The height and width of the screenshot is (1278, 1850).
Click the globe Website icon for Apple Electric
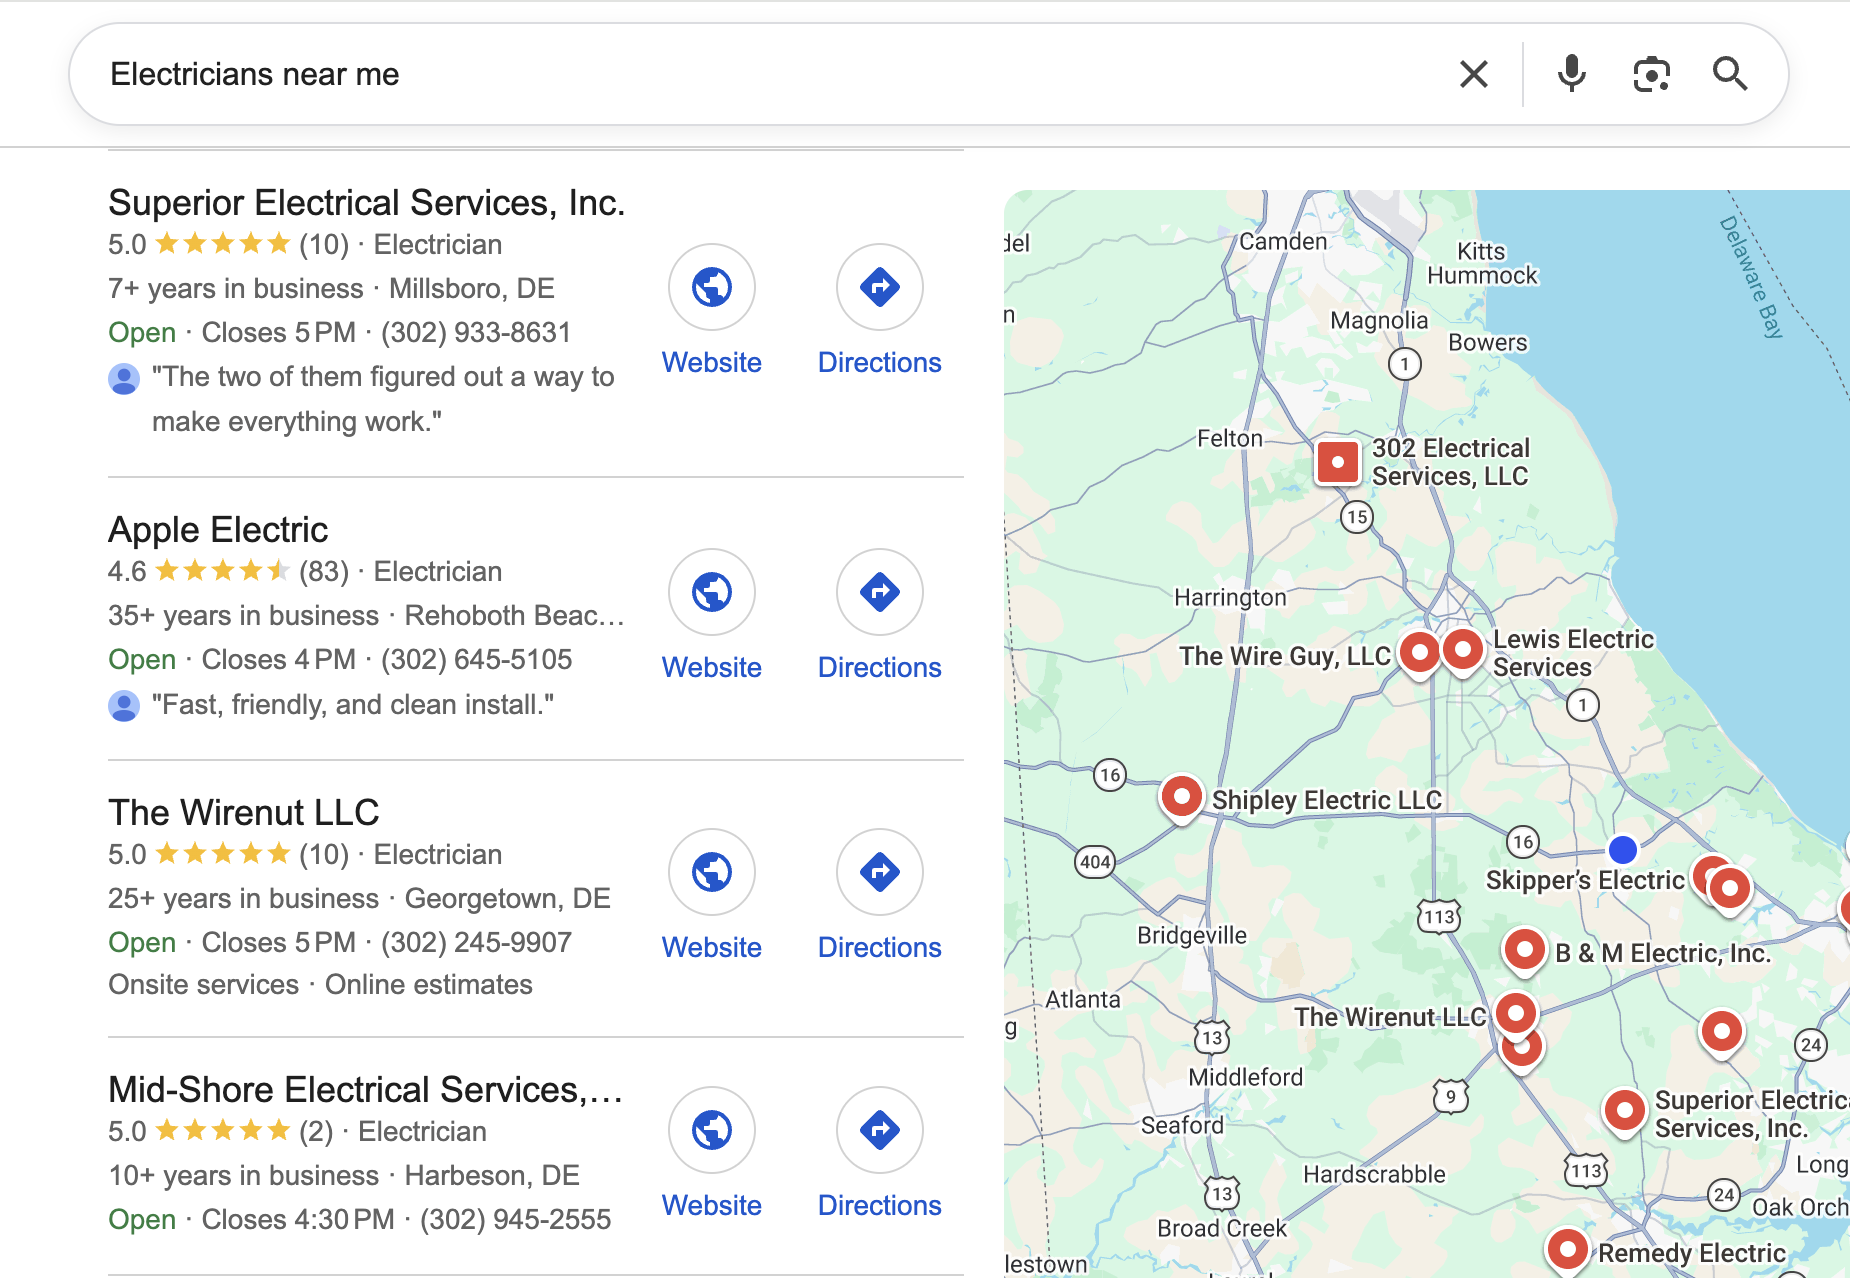(x=712, y=592)
